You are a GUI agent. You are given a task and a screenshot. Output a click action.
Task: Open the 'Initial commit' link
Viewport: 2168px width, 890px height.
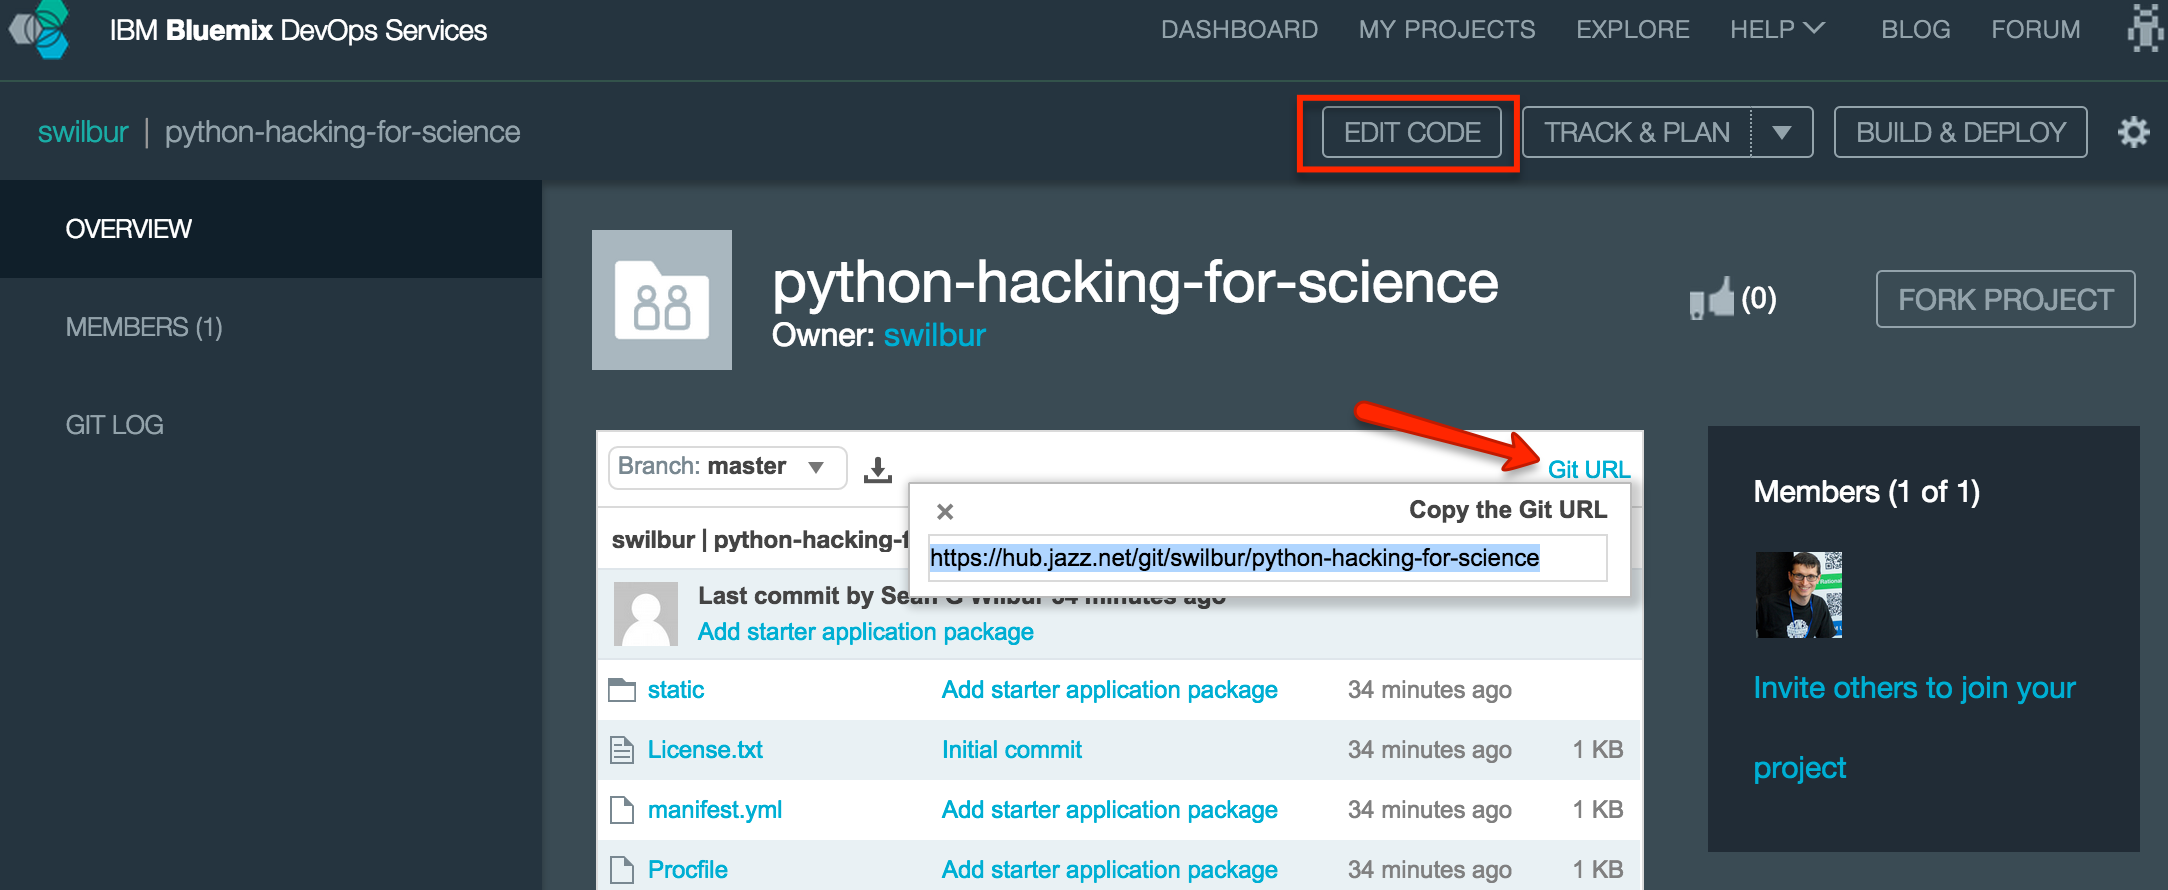coord(1012,750)
